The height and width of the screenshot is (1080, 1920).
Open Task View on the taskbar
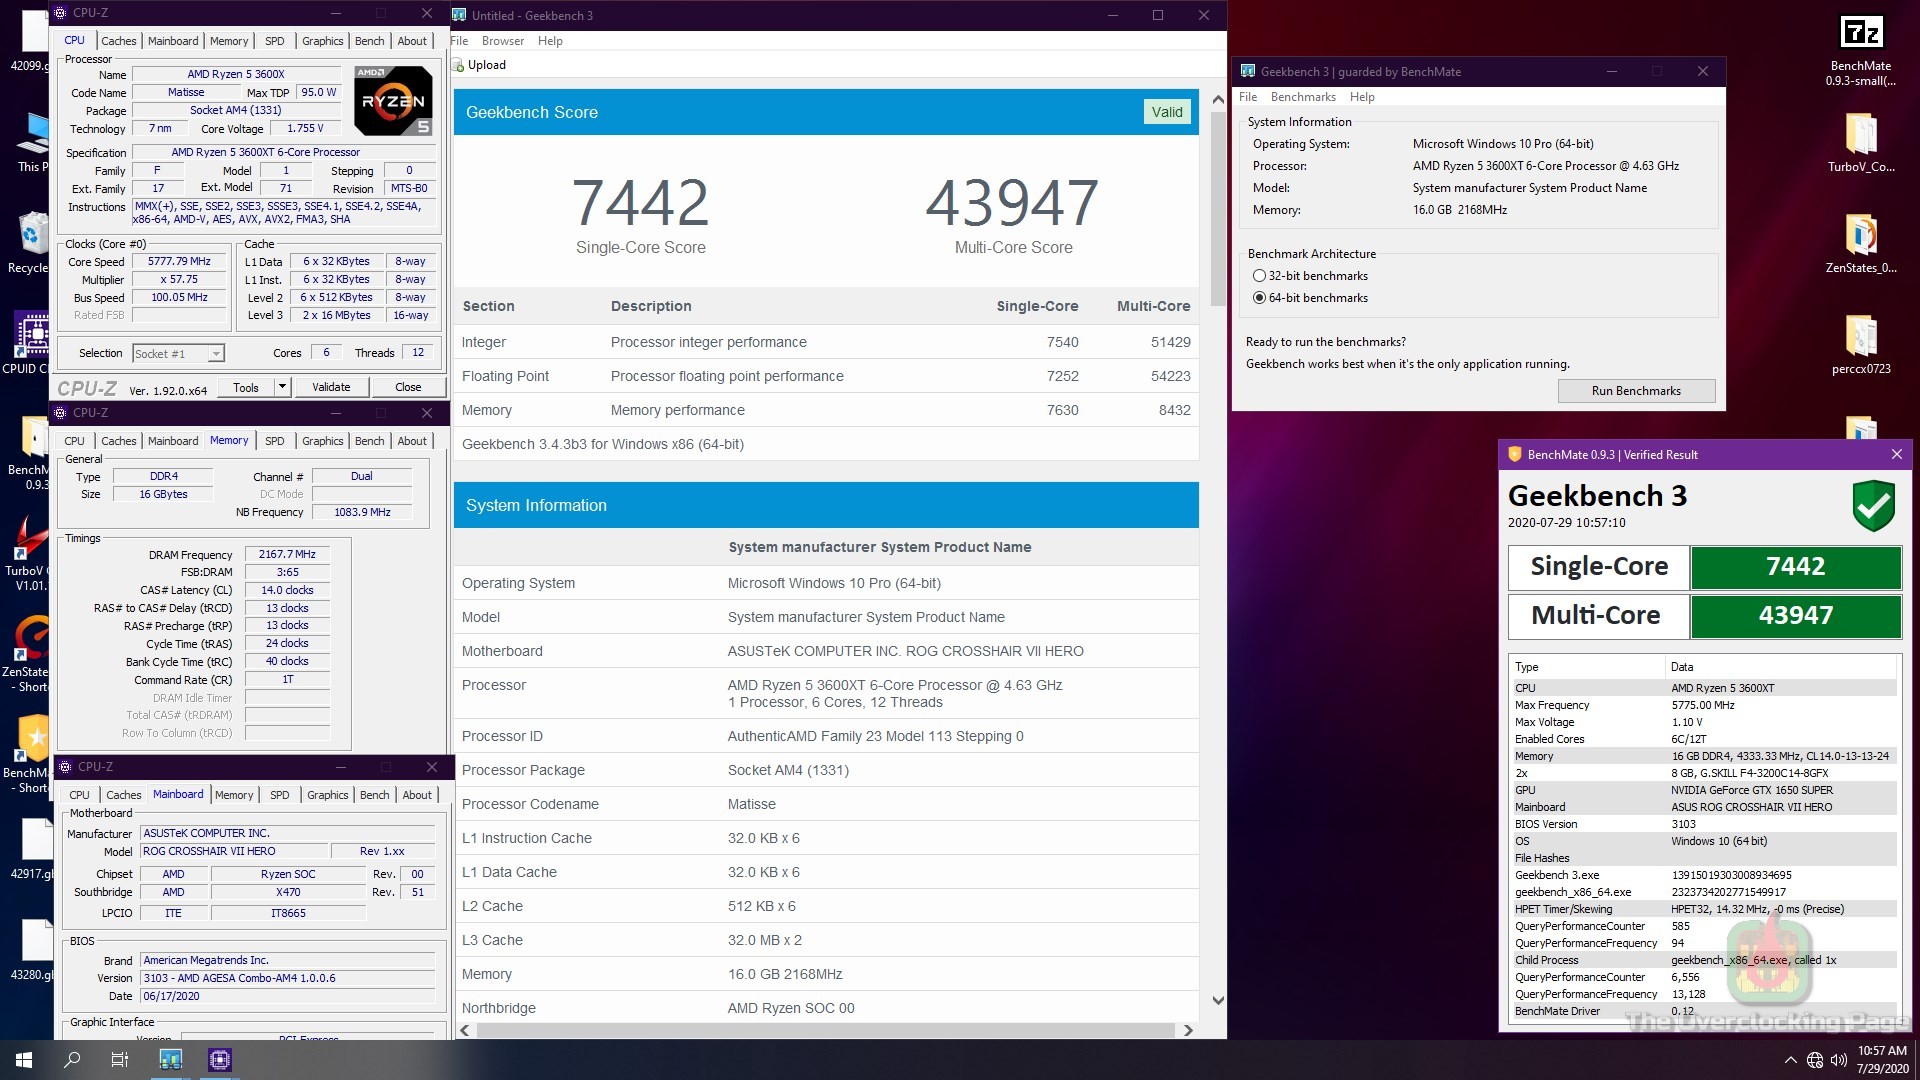[x=120, y=1059]
